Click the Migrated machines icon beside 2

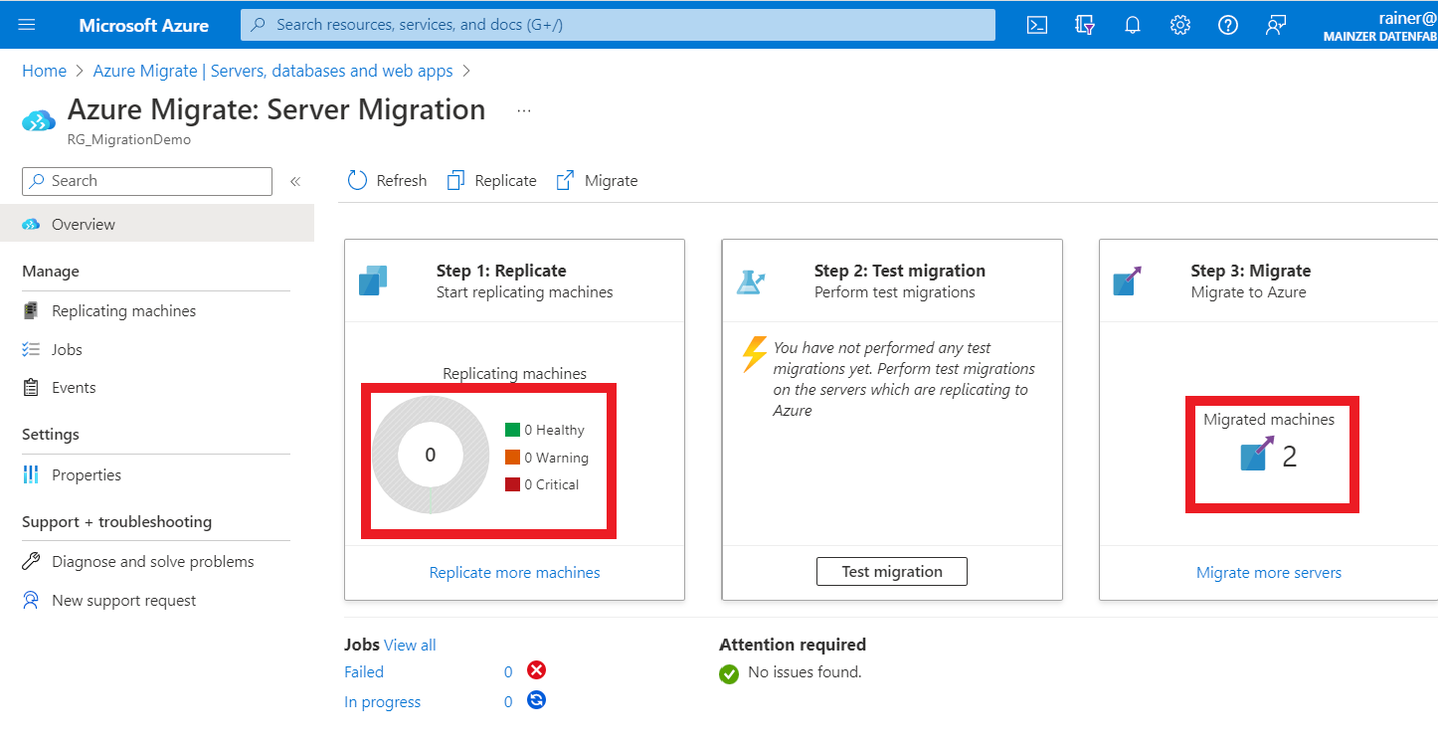[1257, 455]
